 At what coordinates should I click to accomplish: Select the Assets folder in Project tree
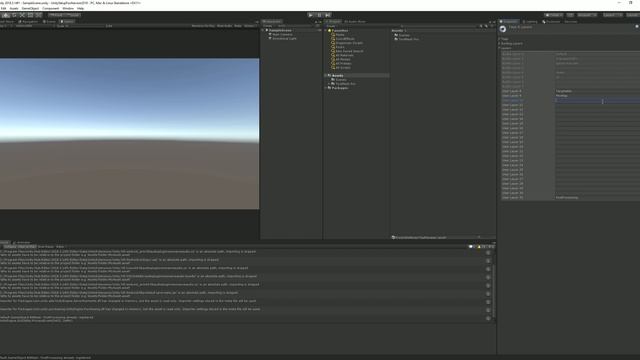click(337, 76)
